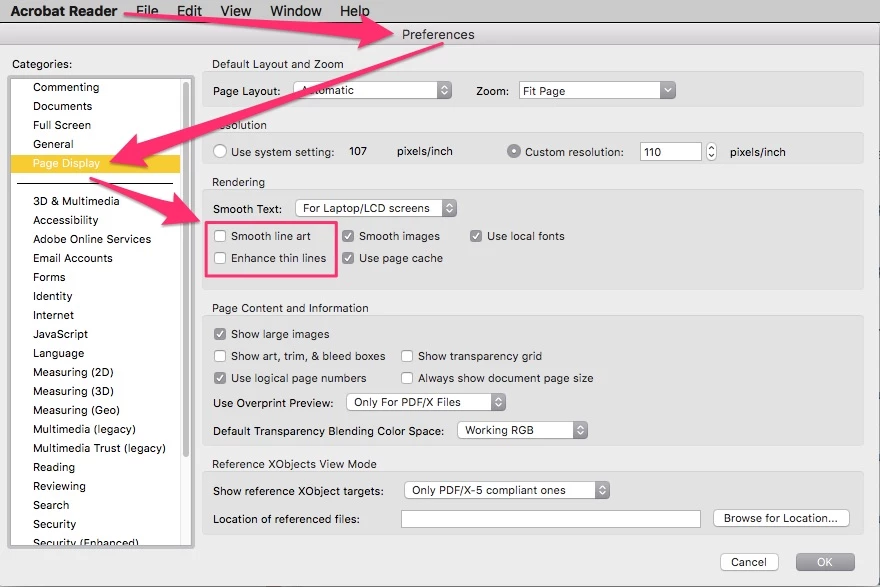Enable the Smooth line art checkbox
The image size is (880, 587).
click(220, 236)
